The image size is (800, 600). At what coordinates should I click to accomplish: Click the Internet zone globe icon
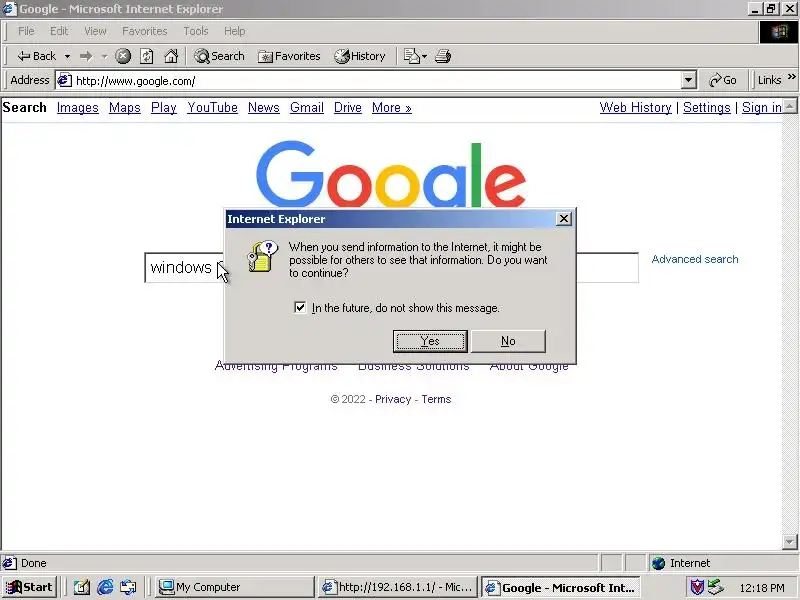pos(659,563)
